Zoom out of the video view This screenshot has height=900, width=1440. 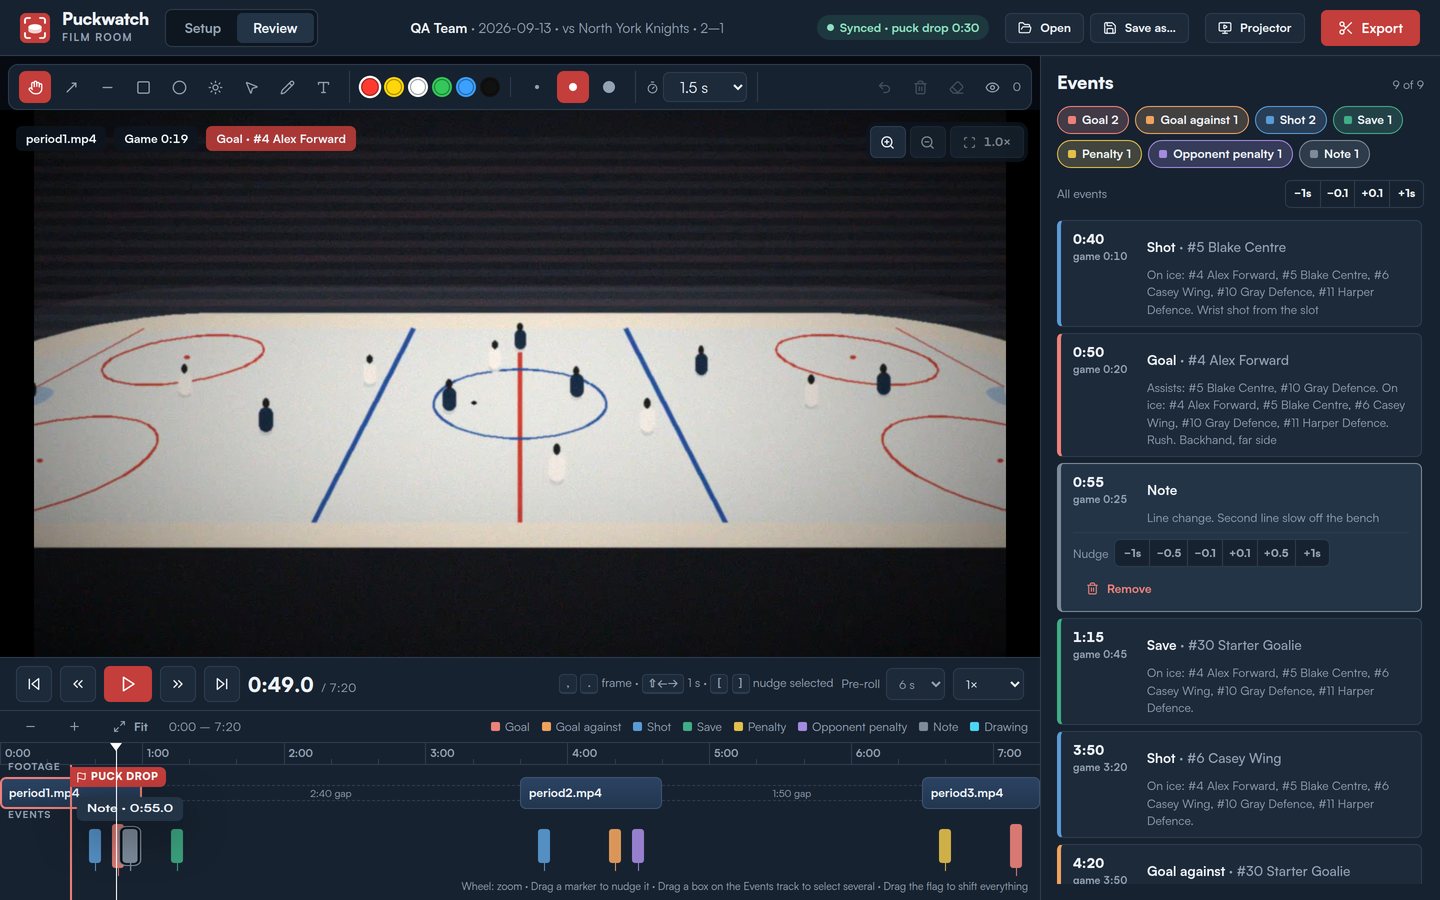point(927,142)
